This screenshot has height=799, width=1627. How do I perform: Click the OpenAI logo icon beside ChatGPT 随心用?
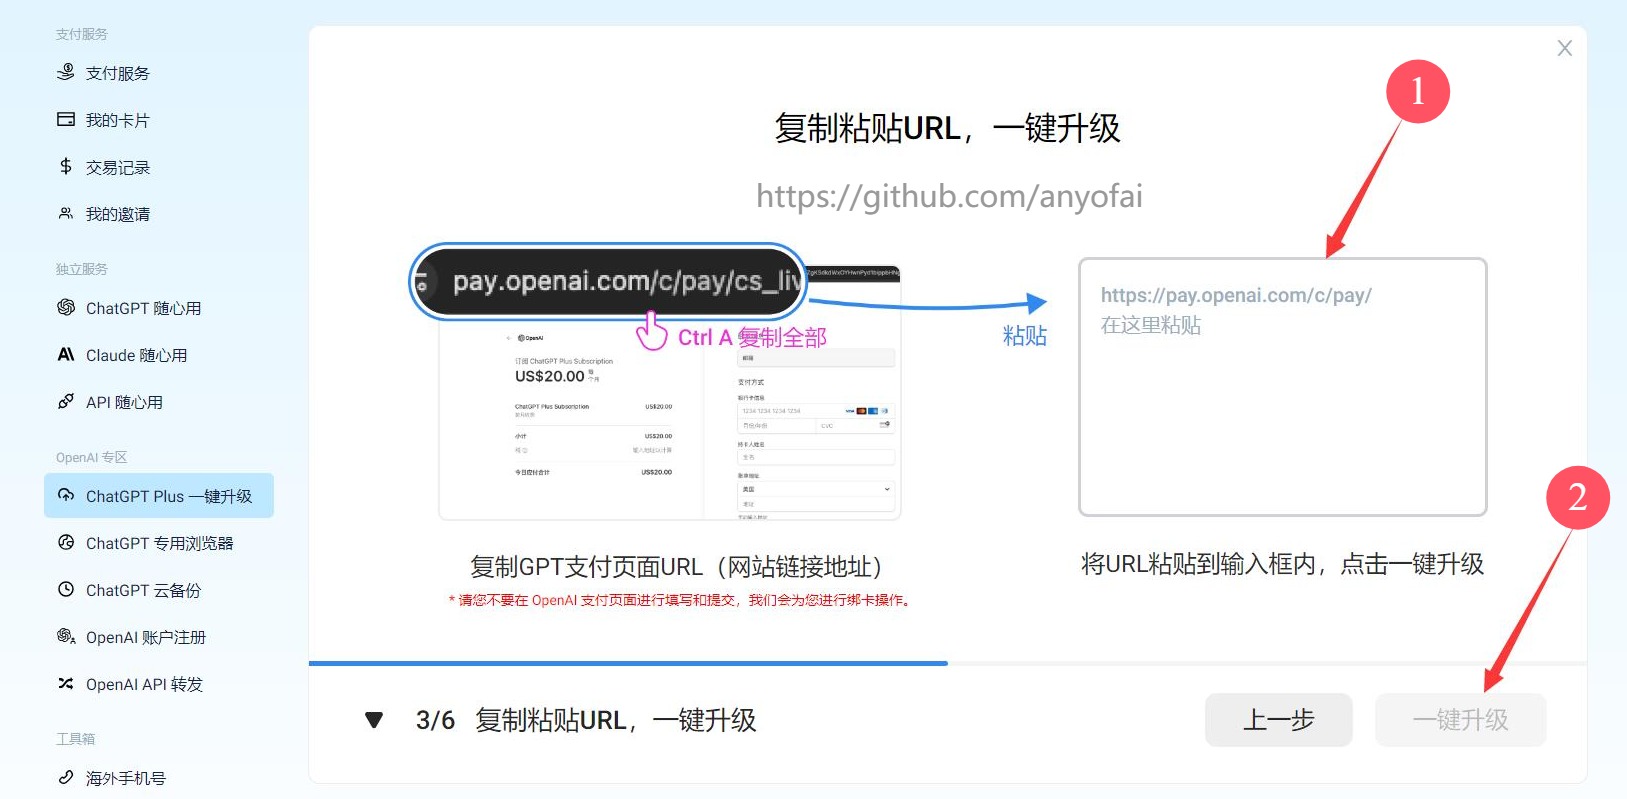tap(66, 307)
